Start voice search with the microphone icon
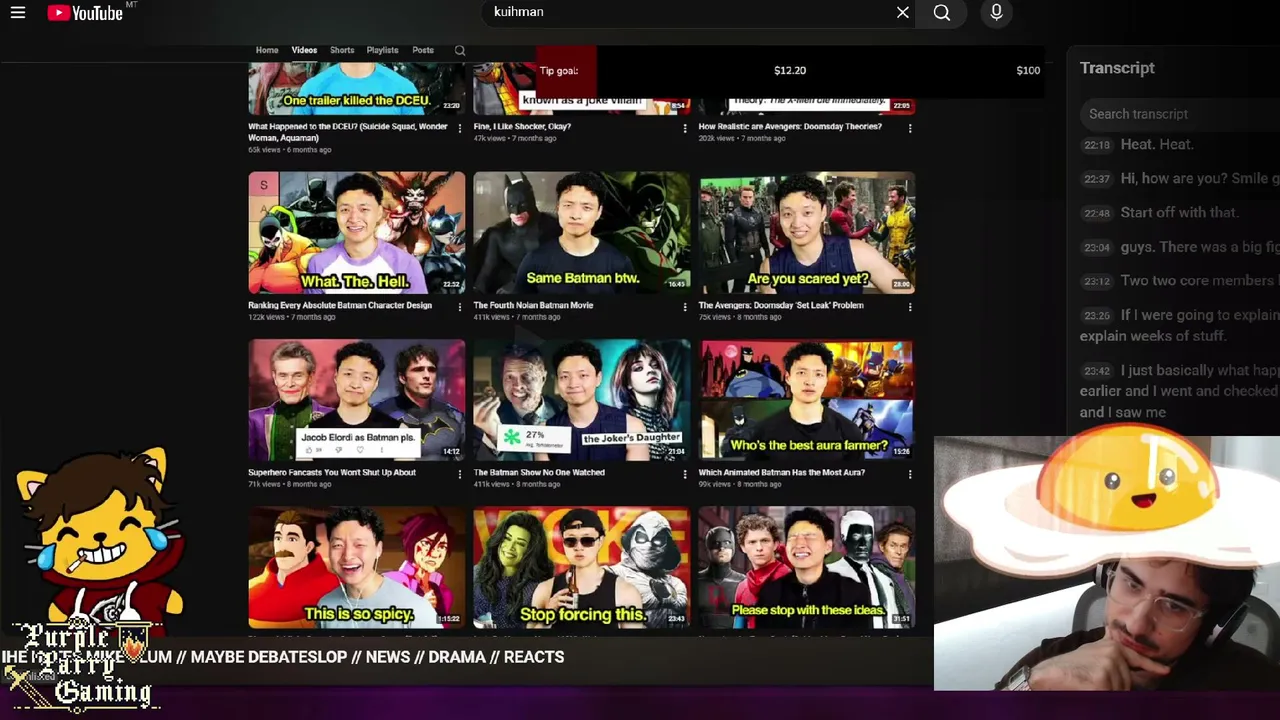This screenshot has width=1280, height=720. coord(996,13)
